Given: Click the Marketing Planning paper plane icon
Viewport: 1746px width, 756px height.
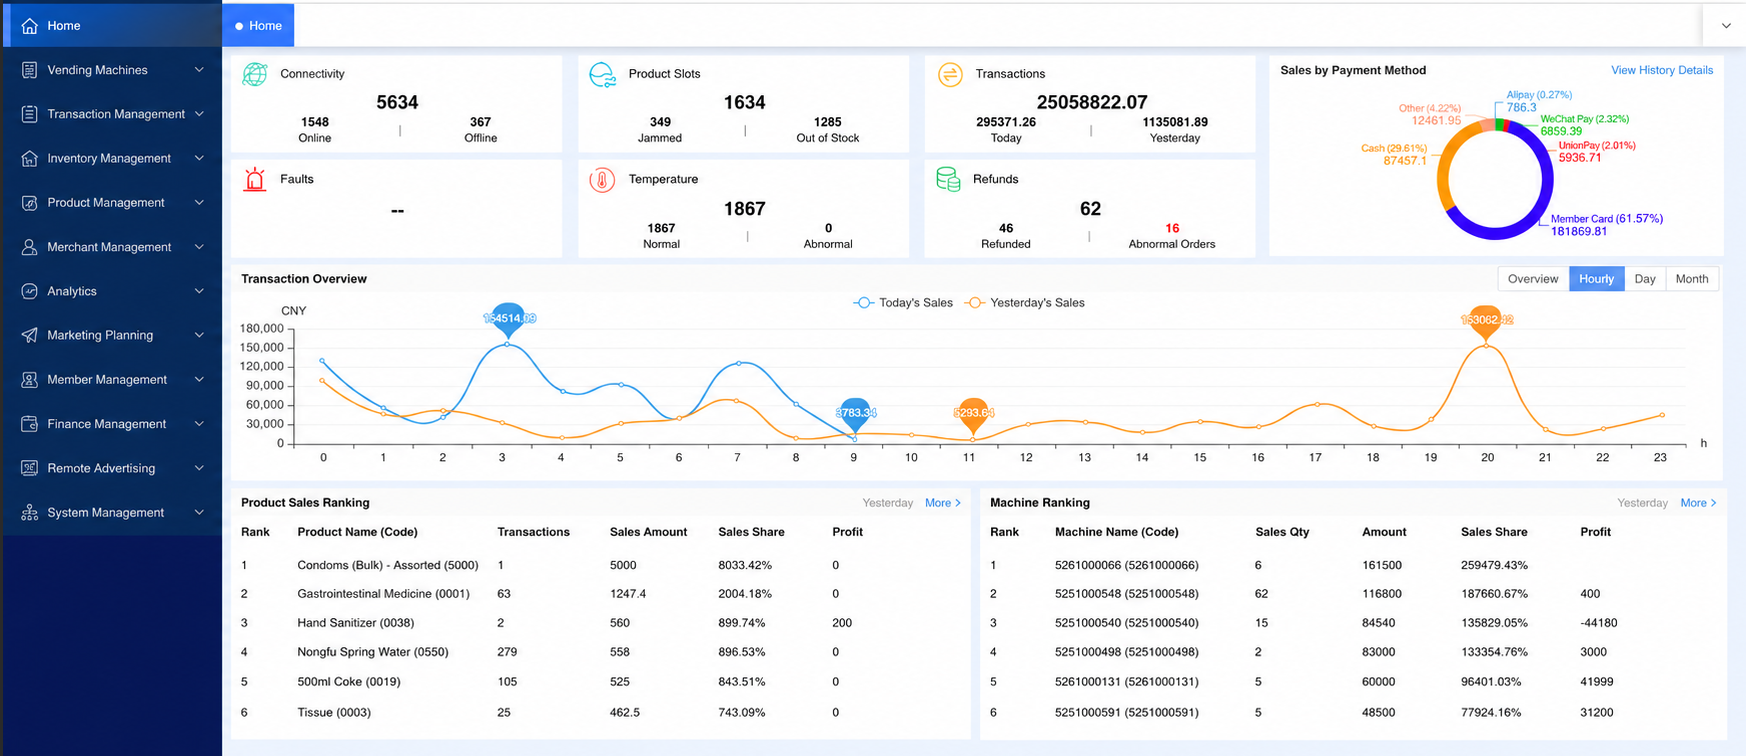Looking at the screenshot, I should click(x=29, y=335).
